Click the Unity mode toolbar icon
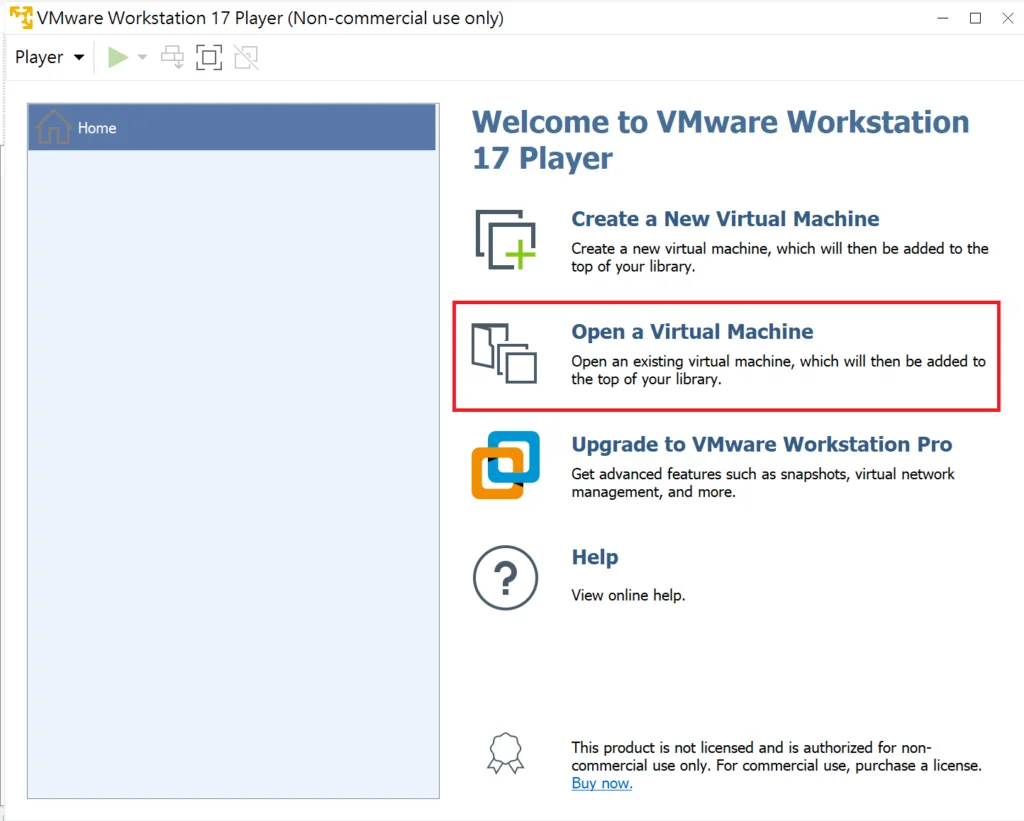1024x821 pixels. (246, 57)
